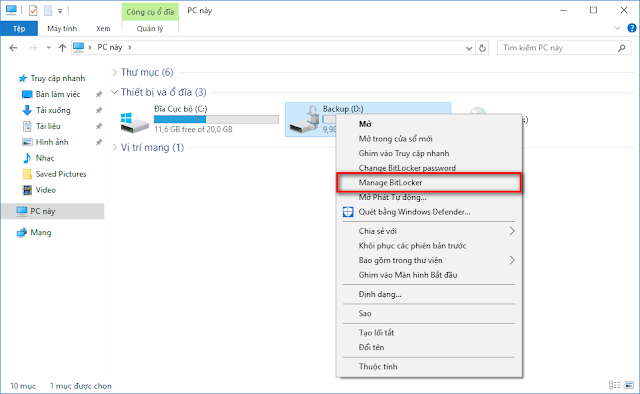640x394 pixels.
Task: Choose Định dạng... from context menu
Action: [429, 294]
